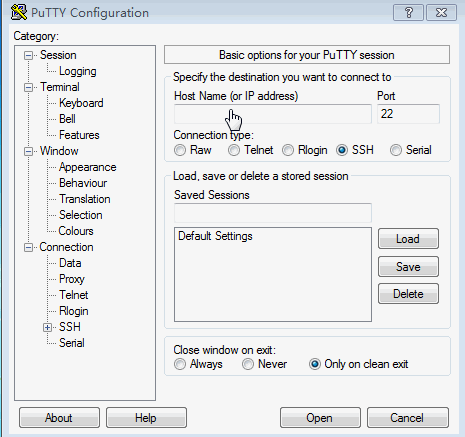
Task: Open the Telnet category in tree
Action: click(73, 295)
